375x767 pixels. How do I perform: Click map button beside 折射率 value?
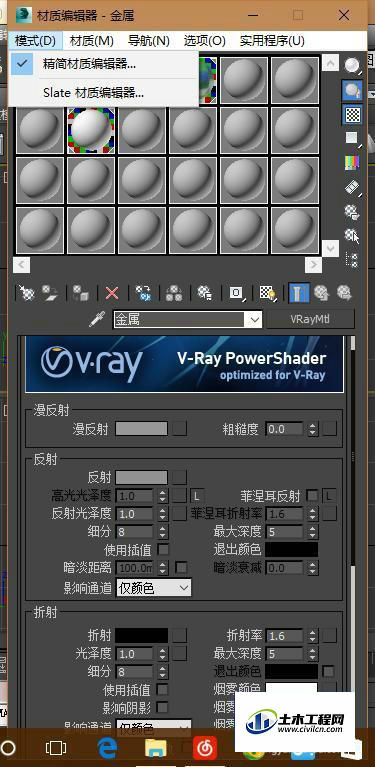click(x=330, y=636)
